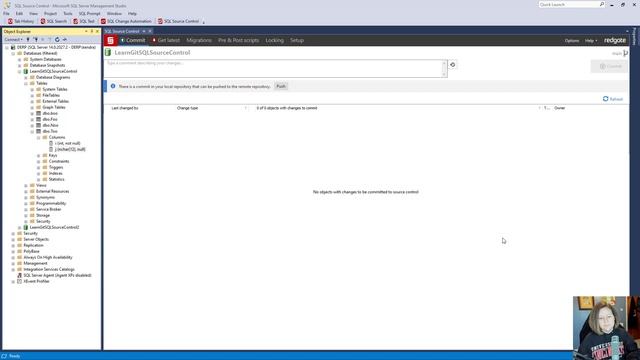Collapse the LearnGitSQLSourceControl database node
The height and width of the screenshot is (360, 640).
[x=20, y=71]
